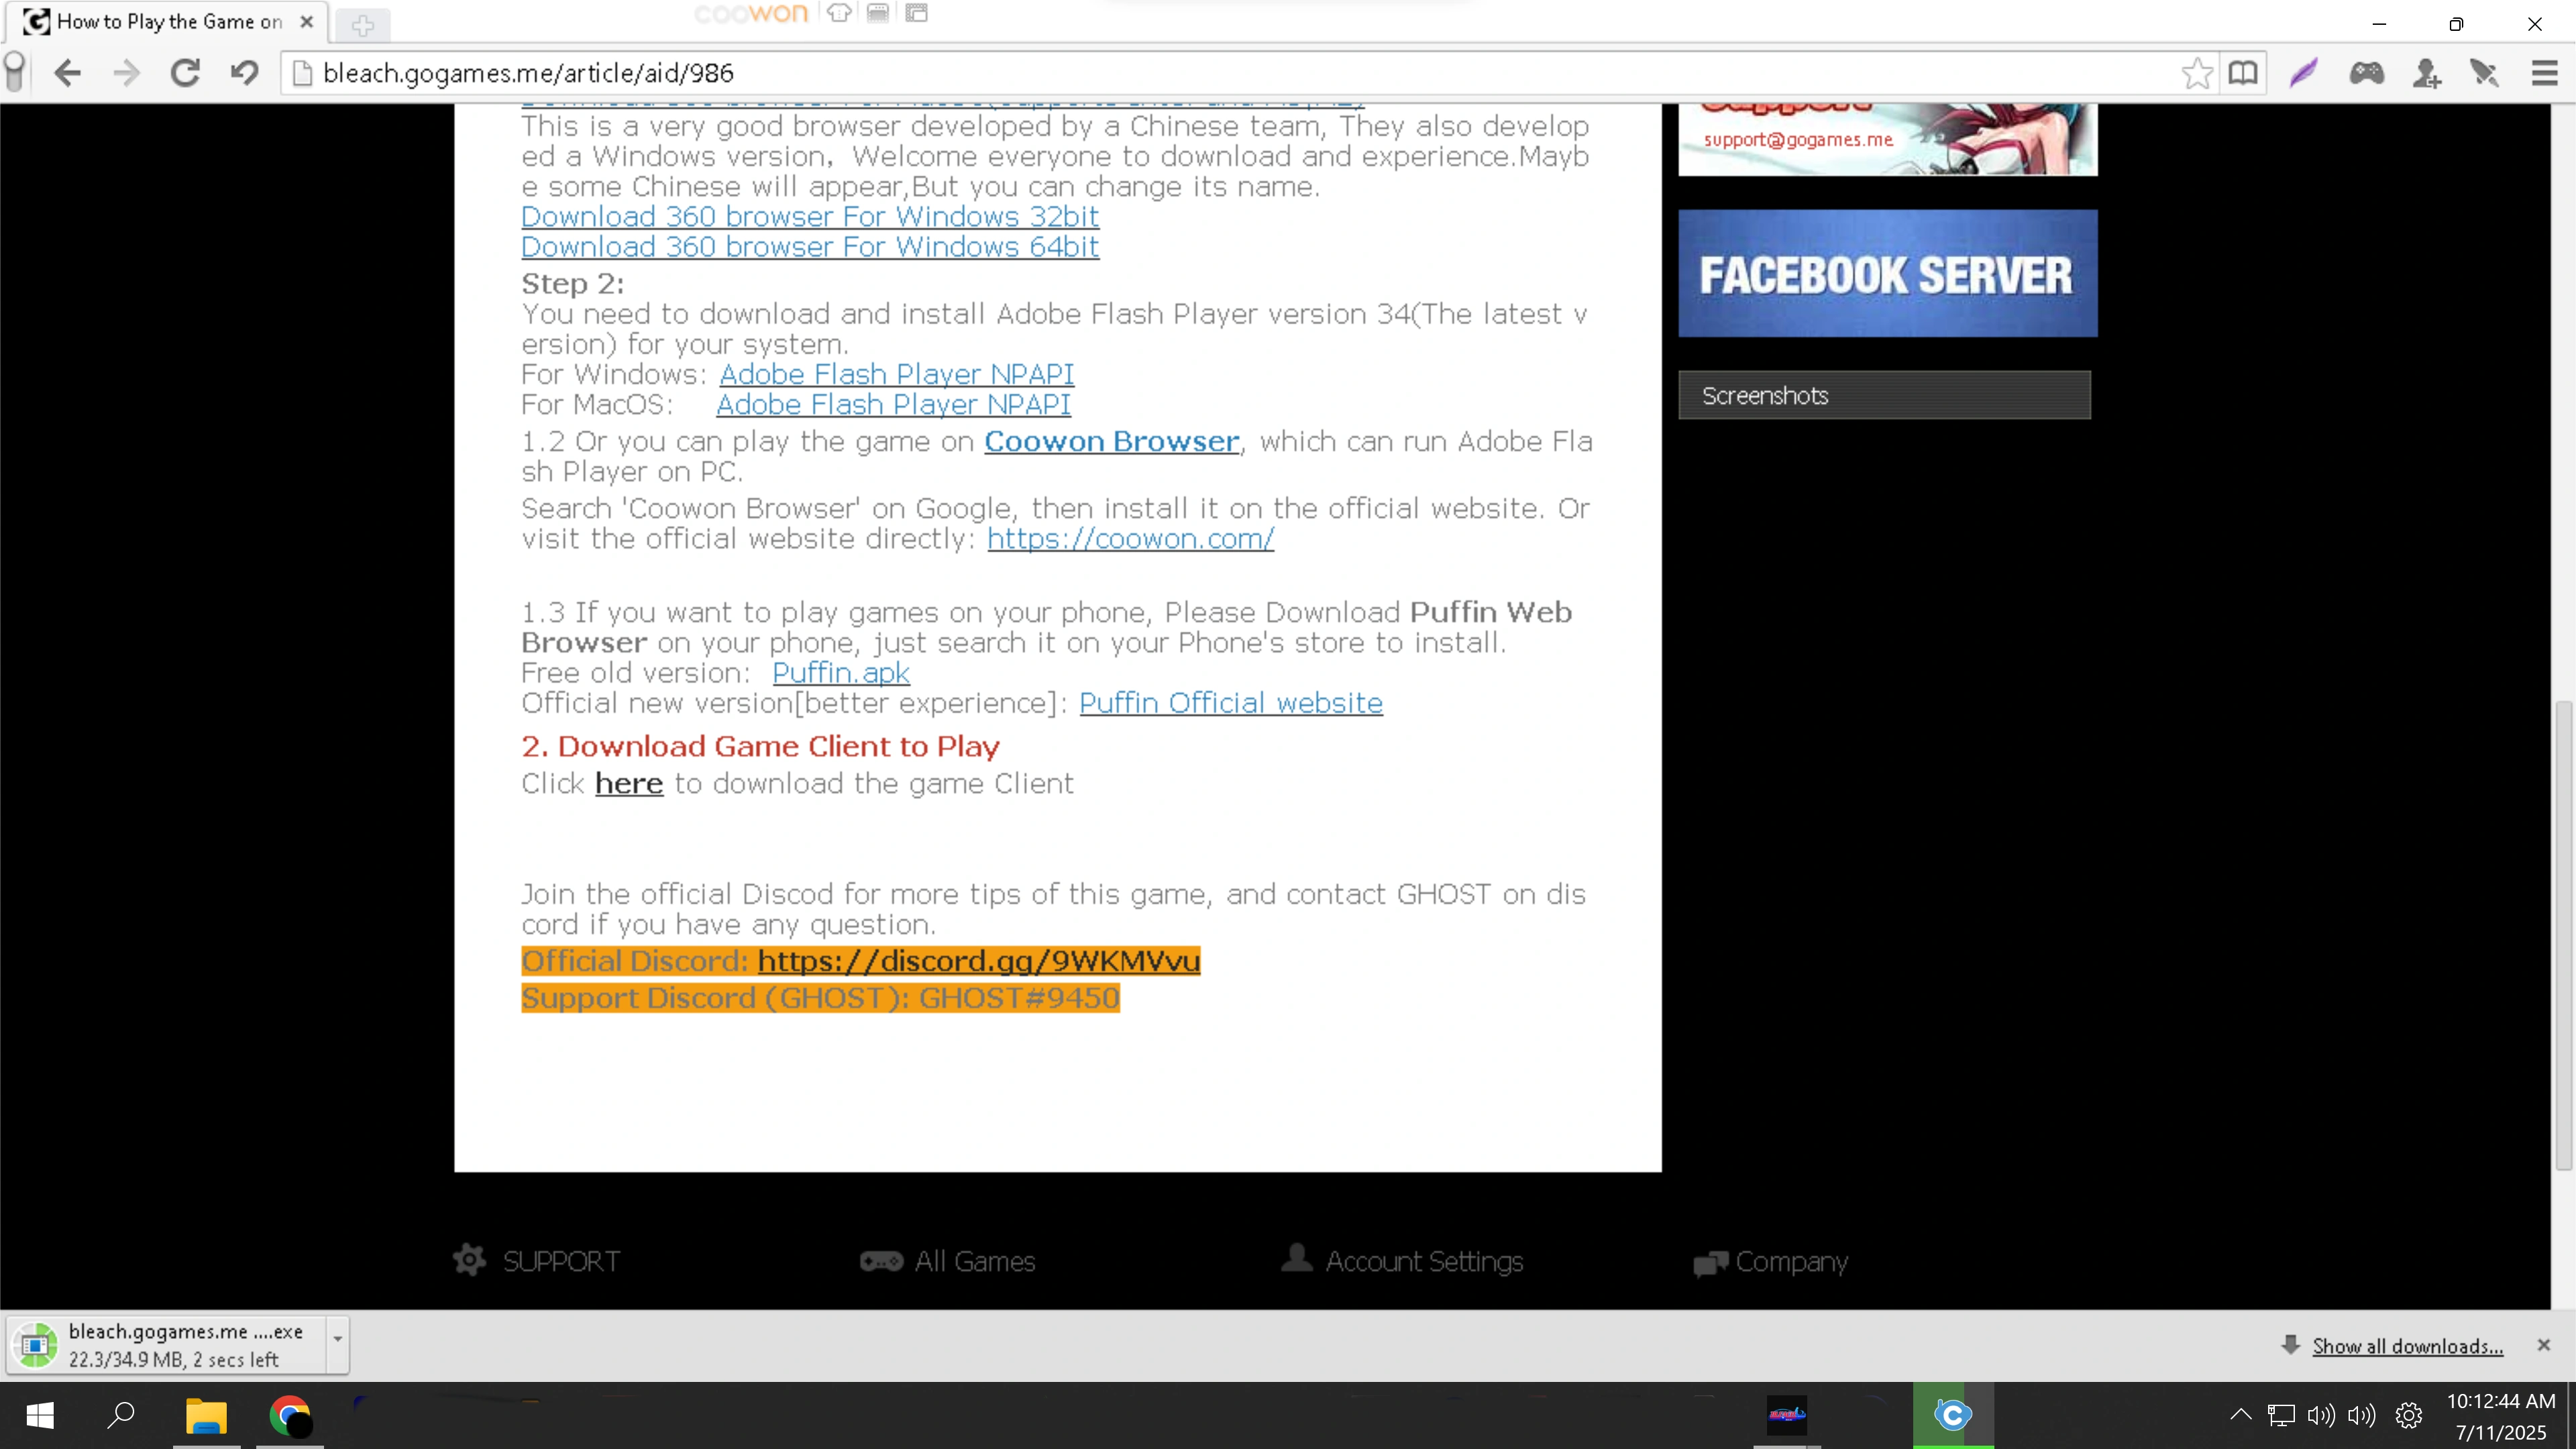Open the bookmarks book icon
This screenshot has height=1449, width=2576.
point(2243,73)
